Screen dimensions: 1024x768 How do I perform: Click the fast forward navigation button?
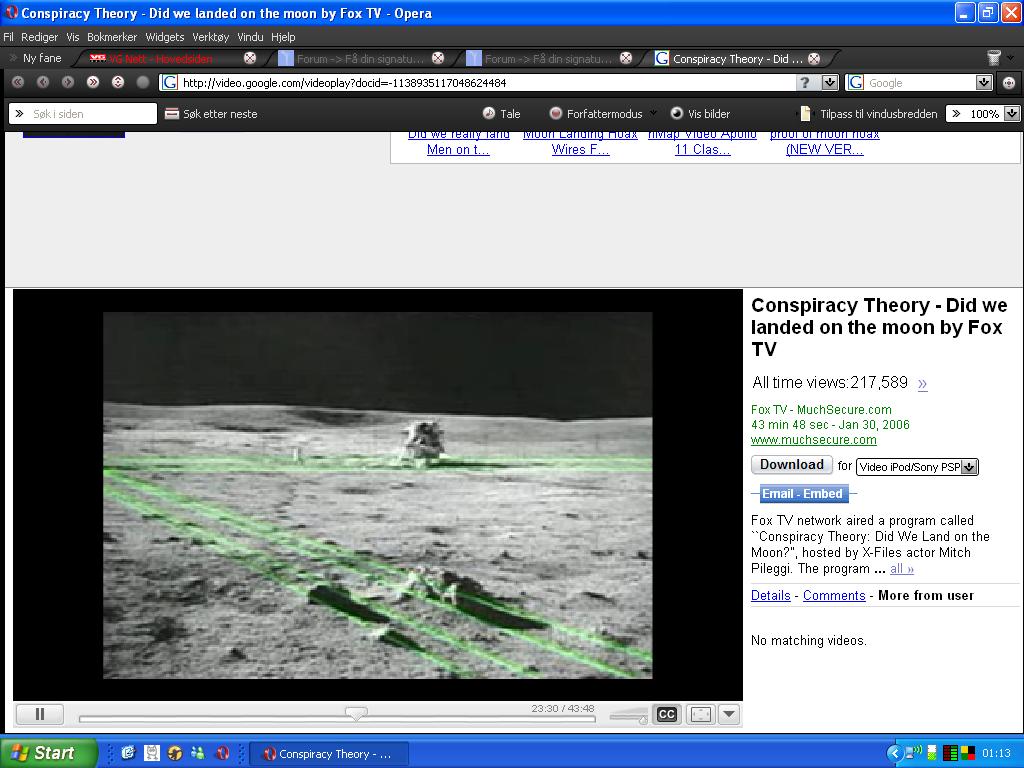click(x=93, y=82)
